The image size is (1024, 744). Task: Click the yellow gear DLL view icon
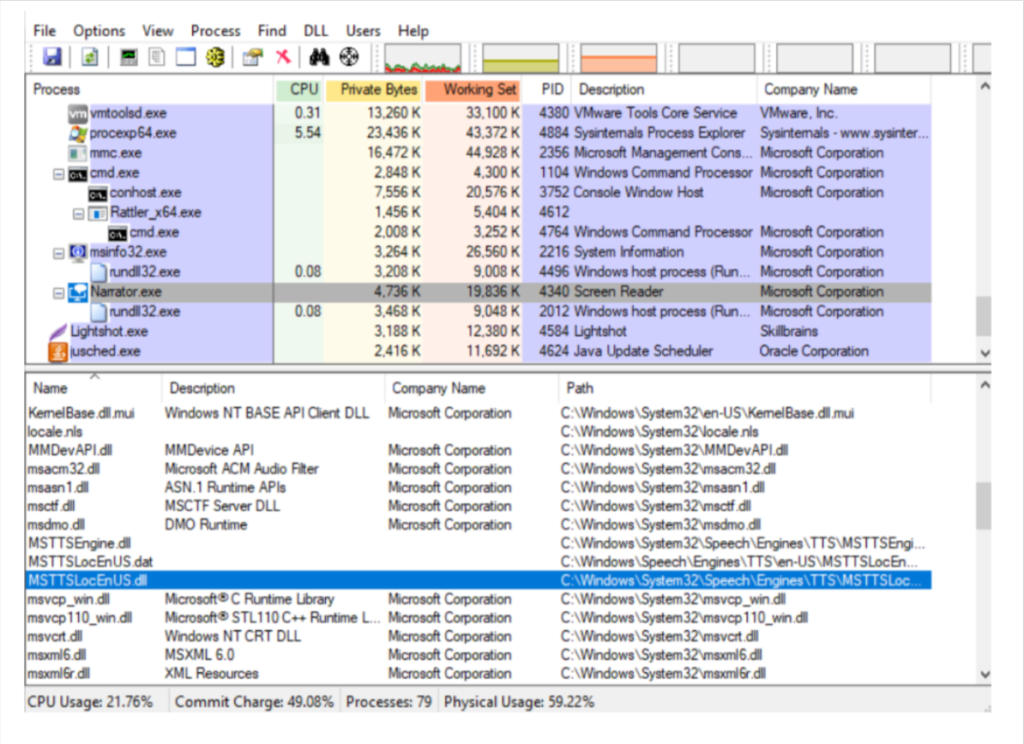click(x=215, y=57)
